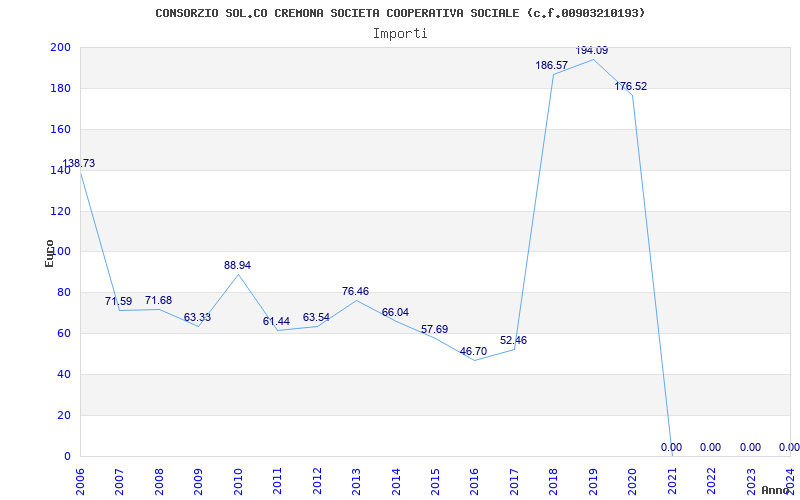Viewport: 800px width, 500px height.
Task: Click the 52.46 data label
Action: (x=514, y=340)
